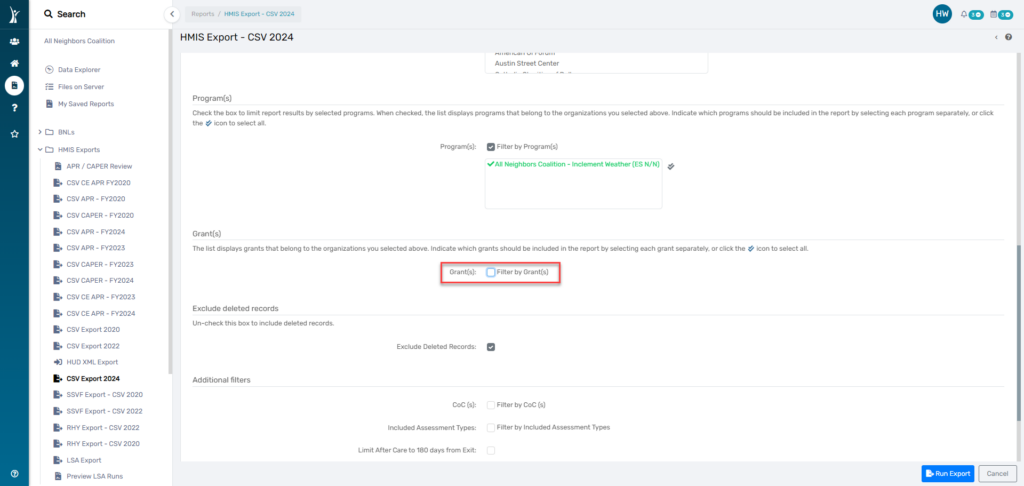Open the Reports document icon in left rail
Viewport: 1024px width, 486px height.
pos(14,86)
